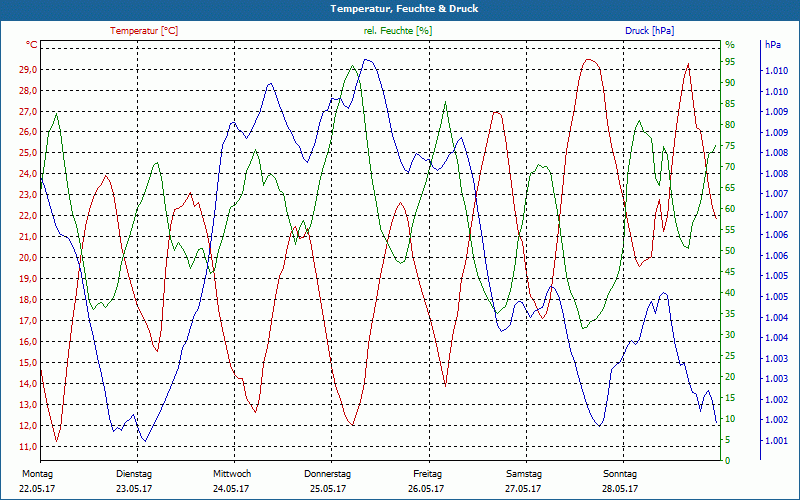
Task: Click the date '24.05.17'
Action: pos(231,488)
